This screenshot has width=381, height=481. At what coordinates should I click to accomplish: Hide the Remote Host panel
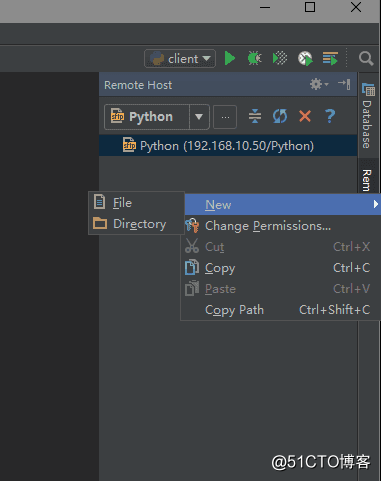click(344, 84)
